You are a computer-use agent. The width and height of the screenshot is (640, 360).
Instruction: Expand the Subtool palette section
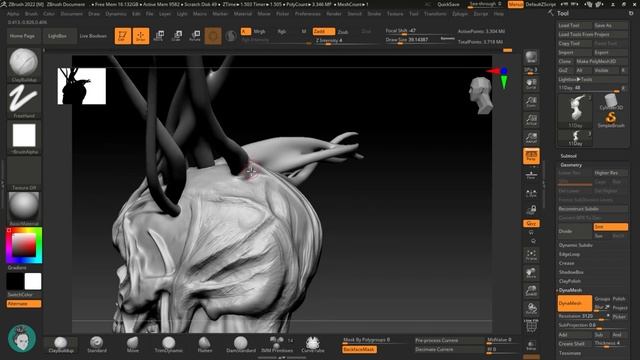(569, 156)
